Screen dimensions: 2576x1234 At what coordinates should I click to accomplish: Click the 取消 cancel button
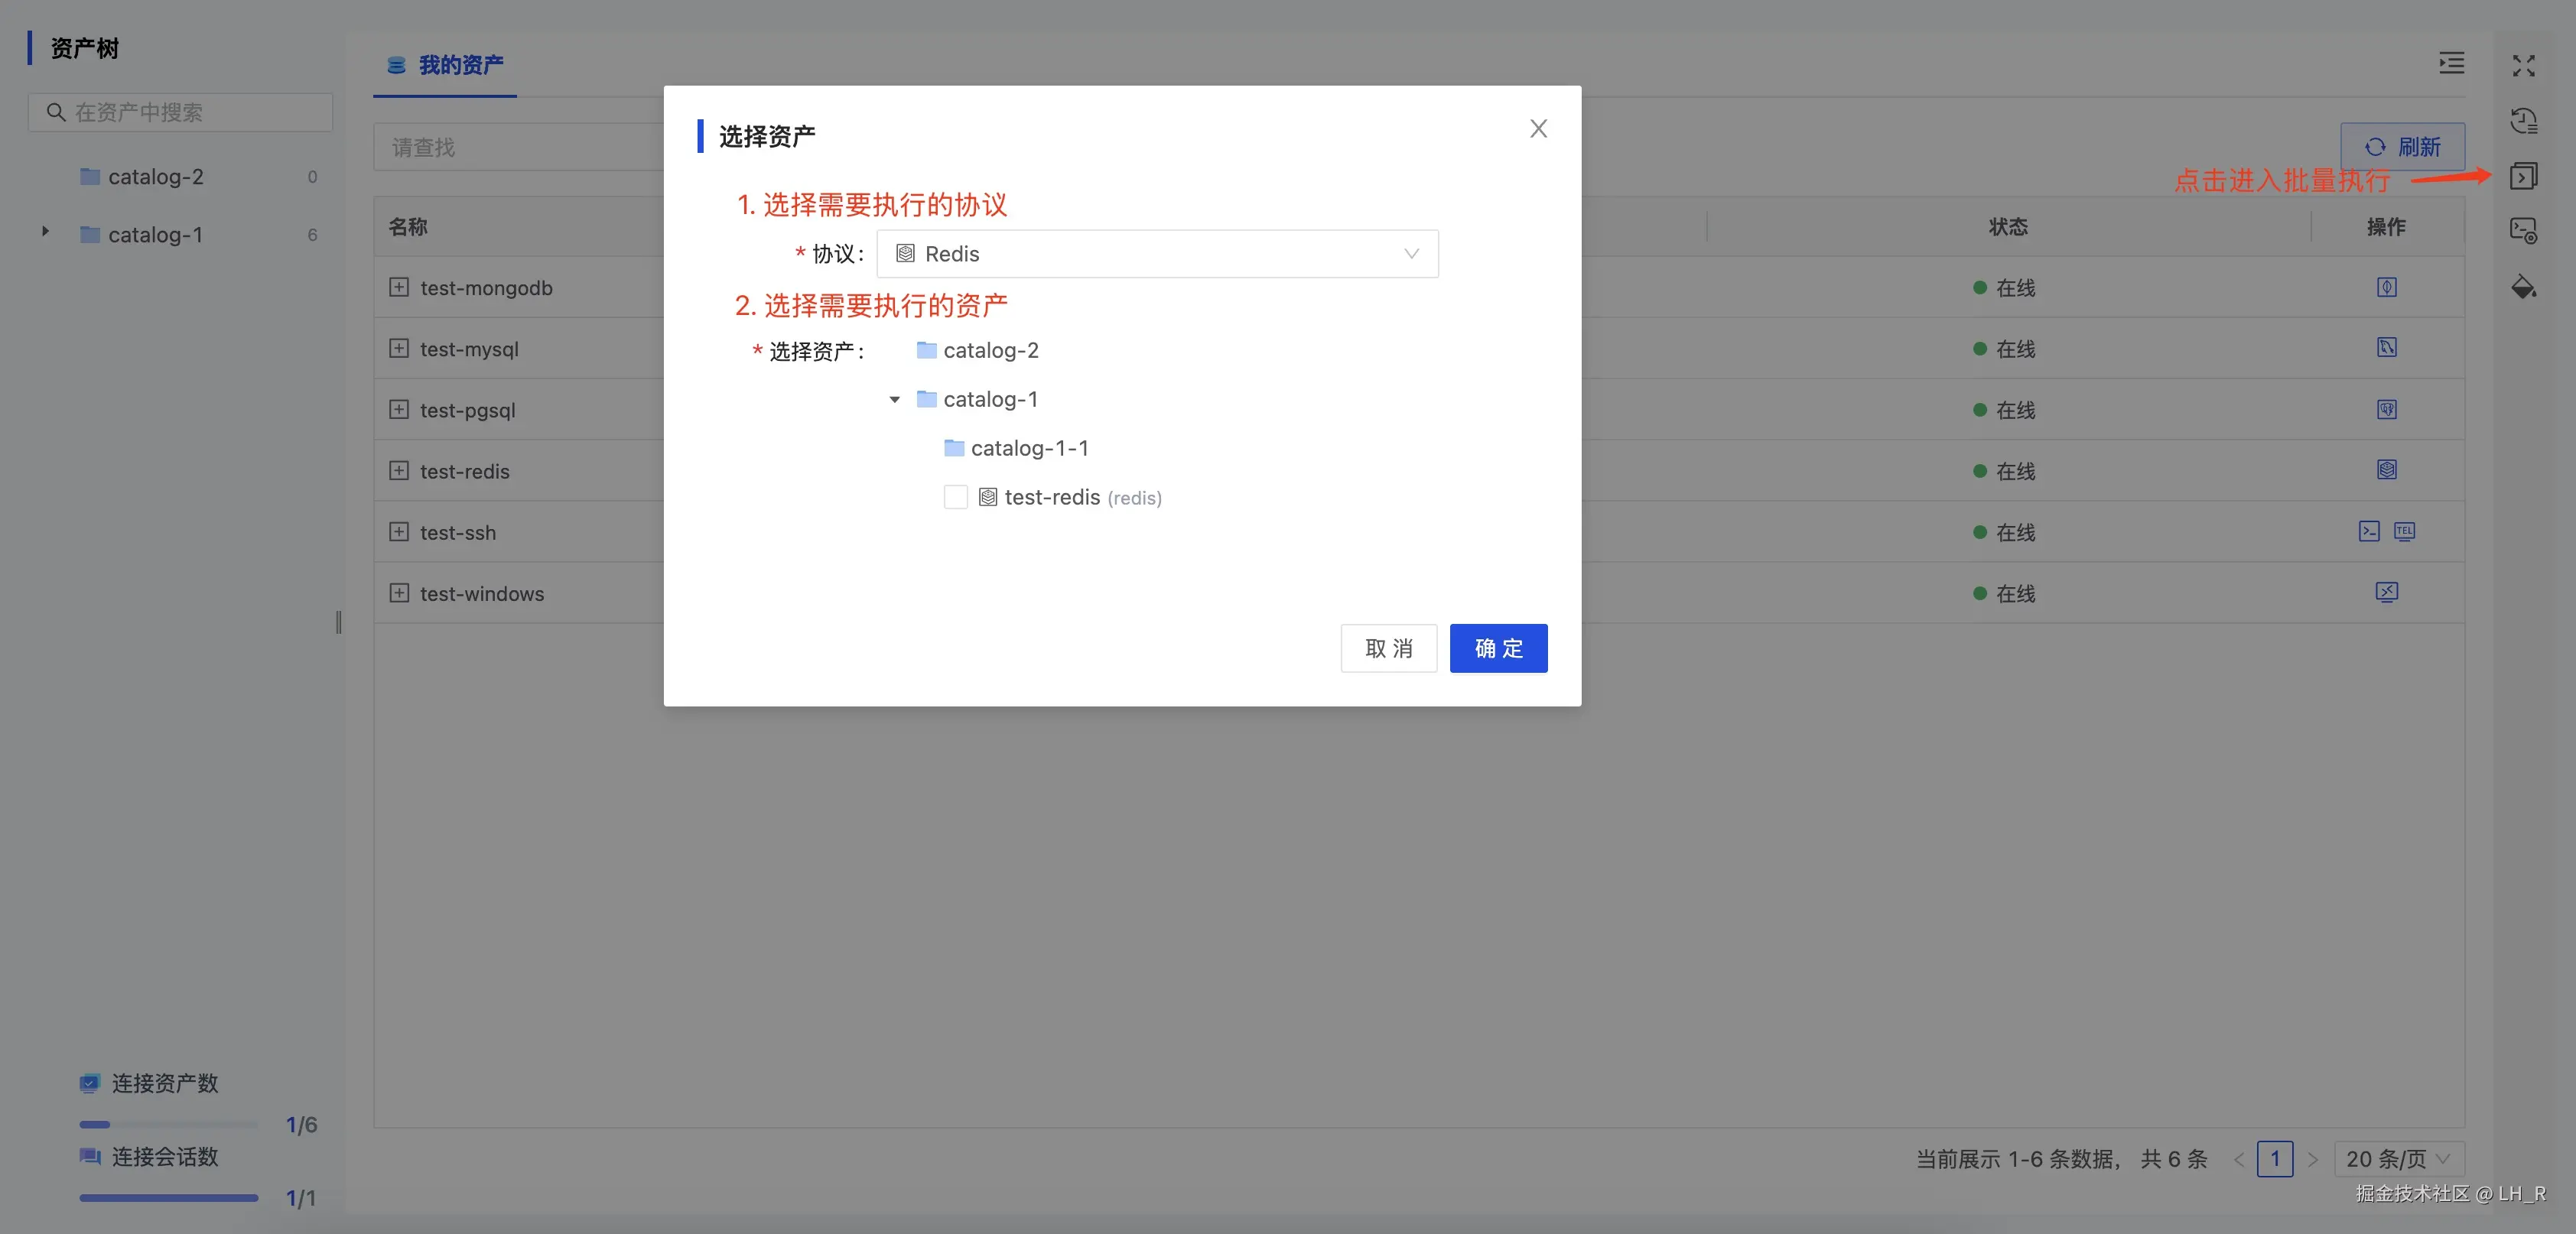[1388, 648]
